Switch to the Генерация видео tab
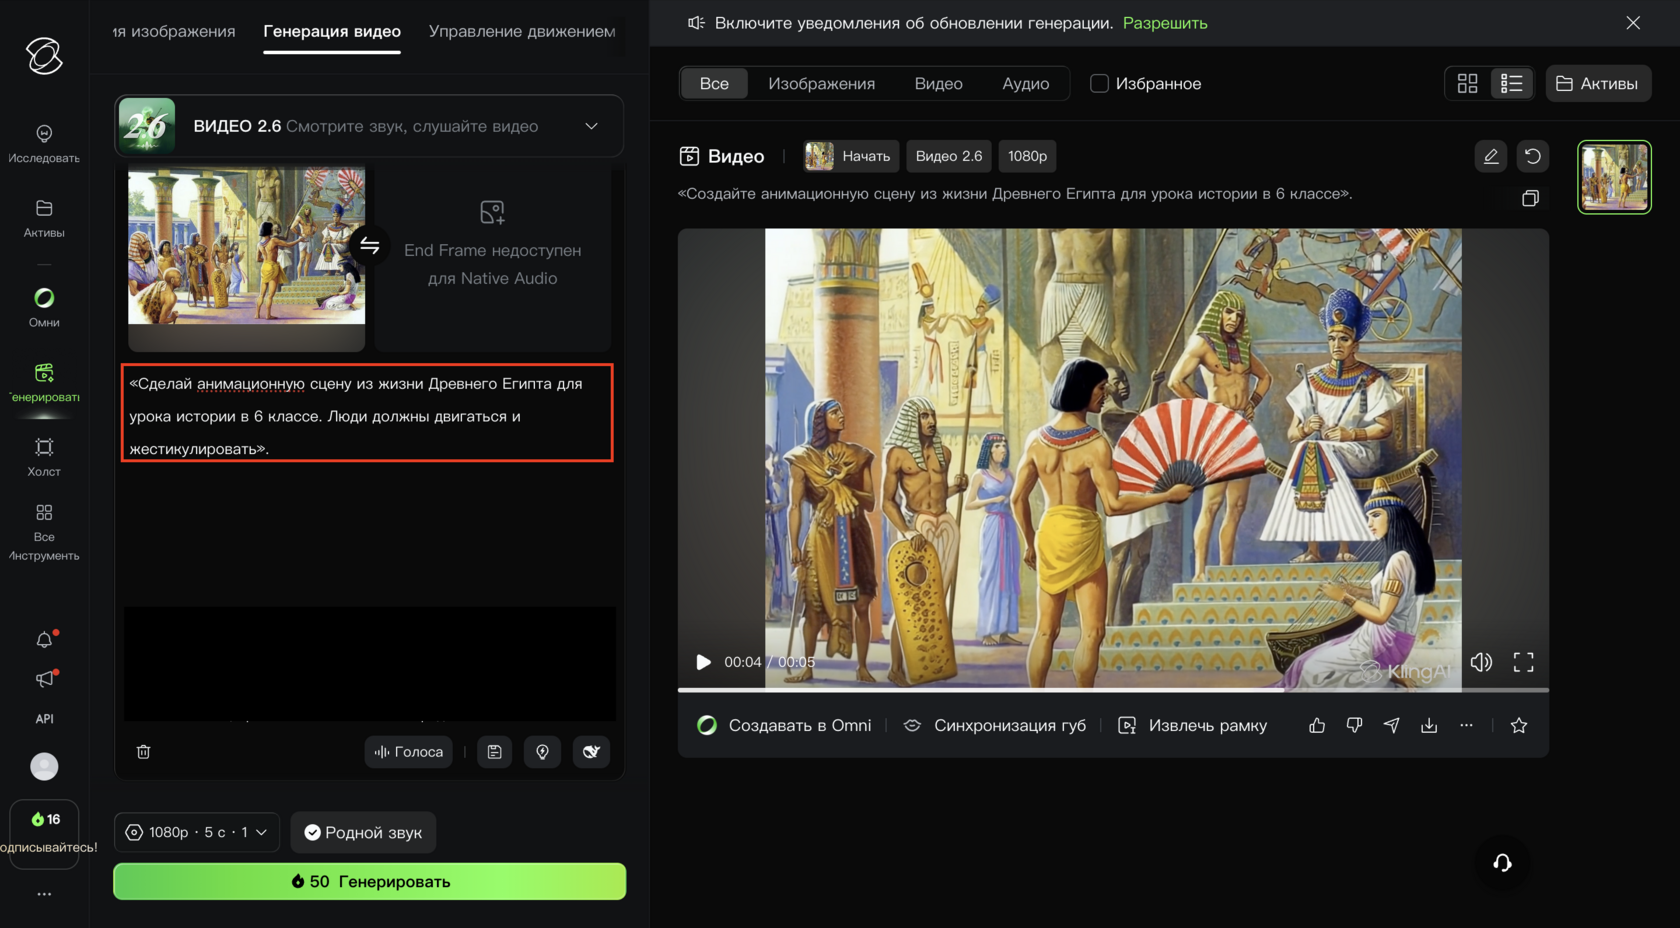The image size is (1680, 928). (x=332, y=32)
